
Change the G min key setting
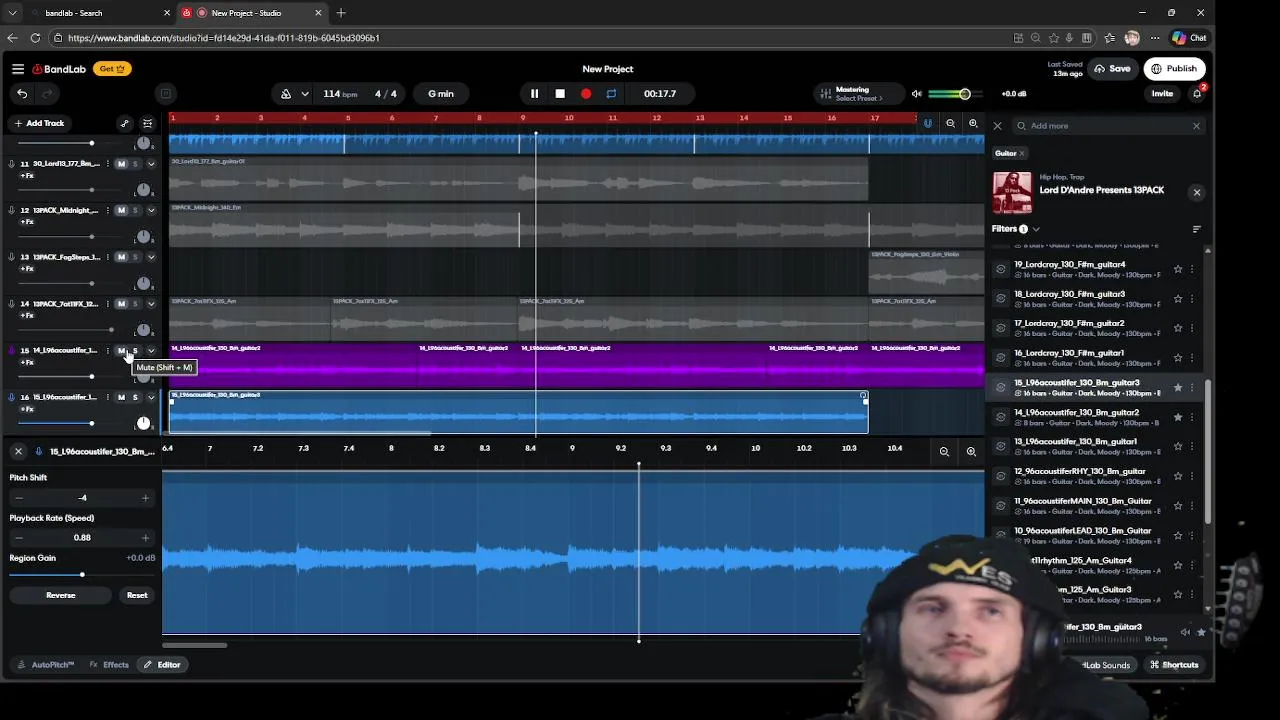tap(441, 94)
